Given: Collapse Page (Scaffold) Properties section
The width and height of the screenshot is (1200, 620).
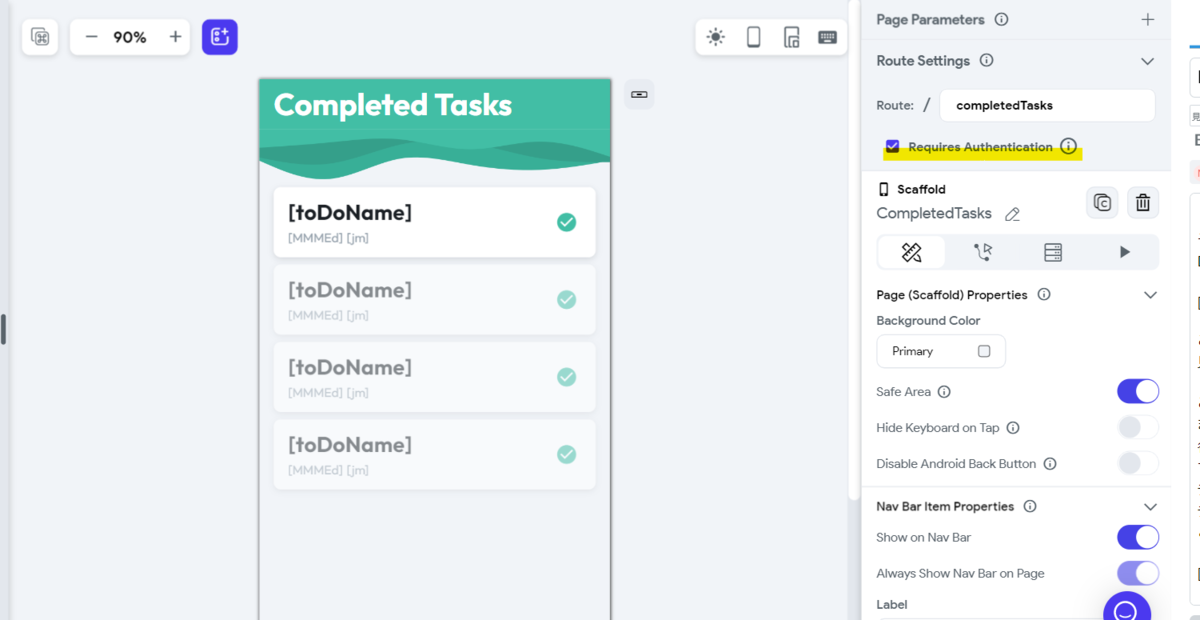Looking at the screenshot, I should coord(1150,295).
